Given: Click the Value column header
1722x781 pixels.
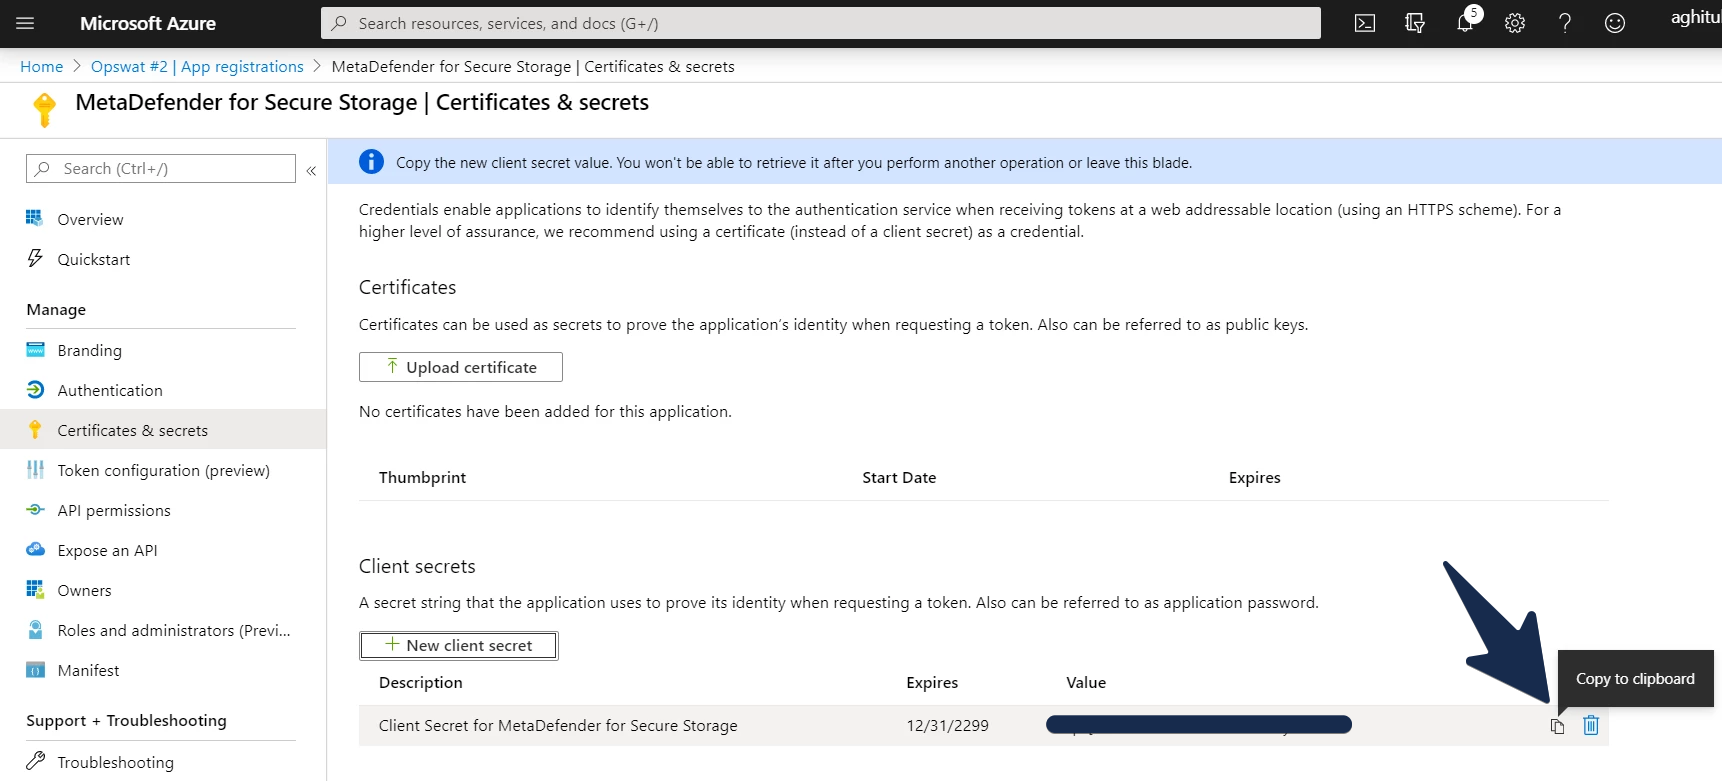Looking at the screenshot, I should click(1085, 682).
